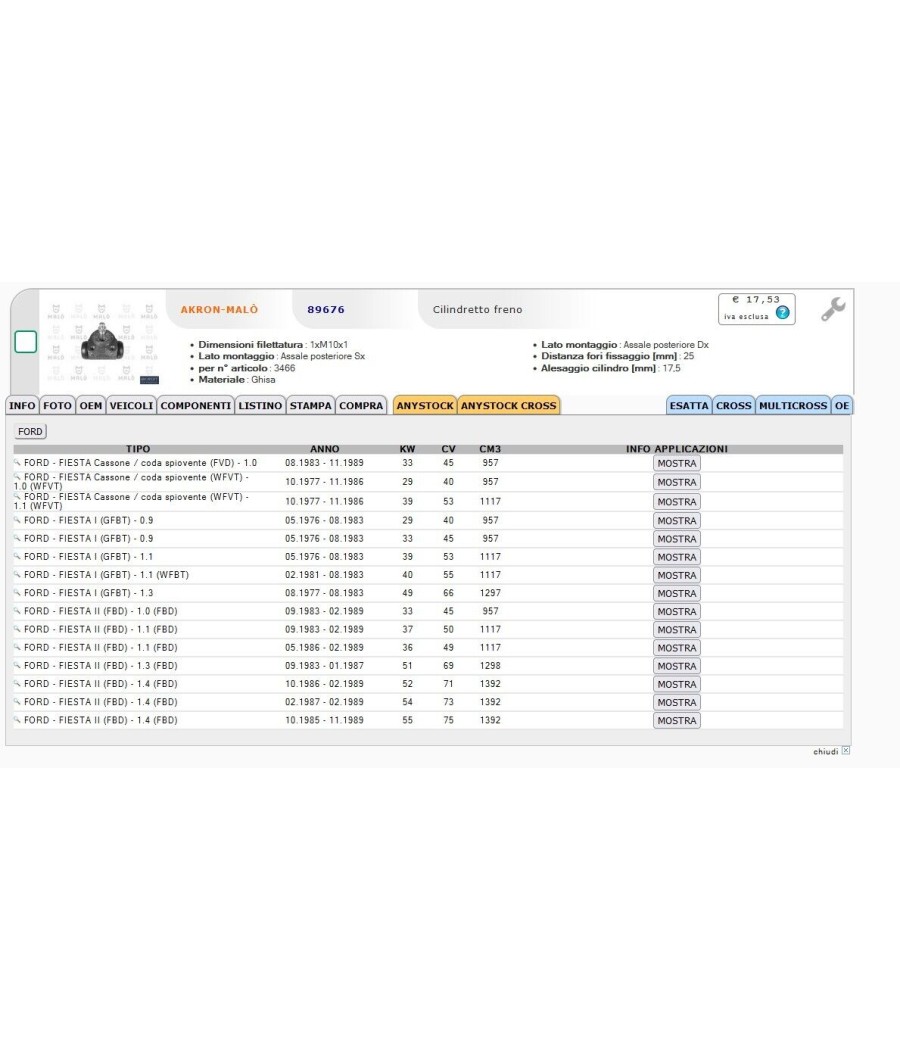Click MOSTRA for FIESTA II 1.1 36 KW
The height and width of the screenshot is (1050, 900).
(x=676, y=648)
